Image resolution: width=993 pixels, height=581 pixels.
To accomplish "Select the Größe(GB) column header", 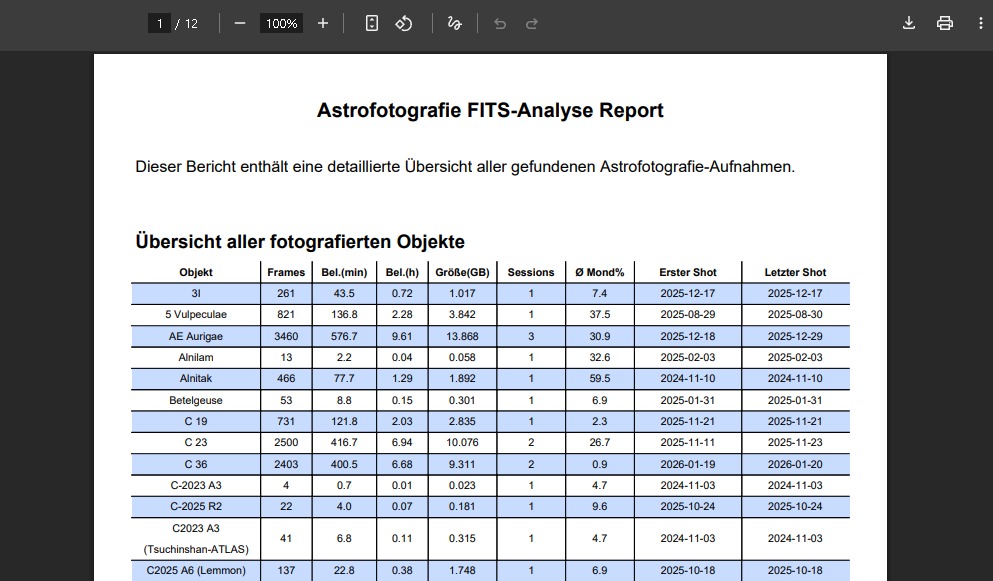I will pos(462,272).
